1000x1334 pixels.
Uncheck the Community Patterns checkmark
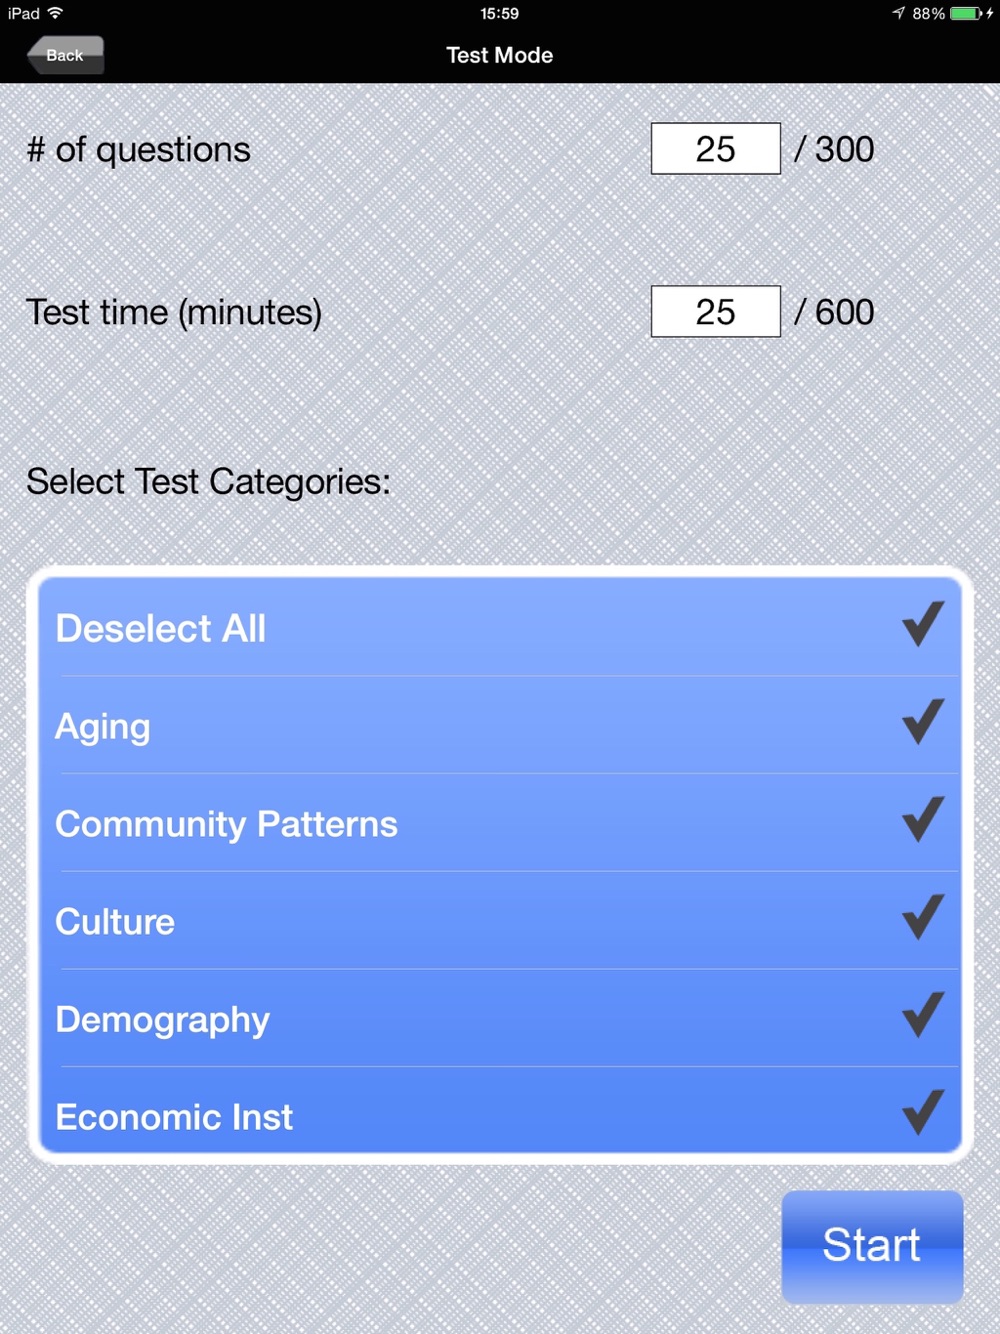tap(922, 820)
